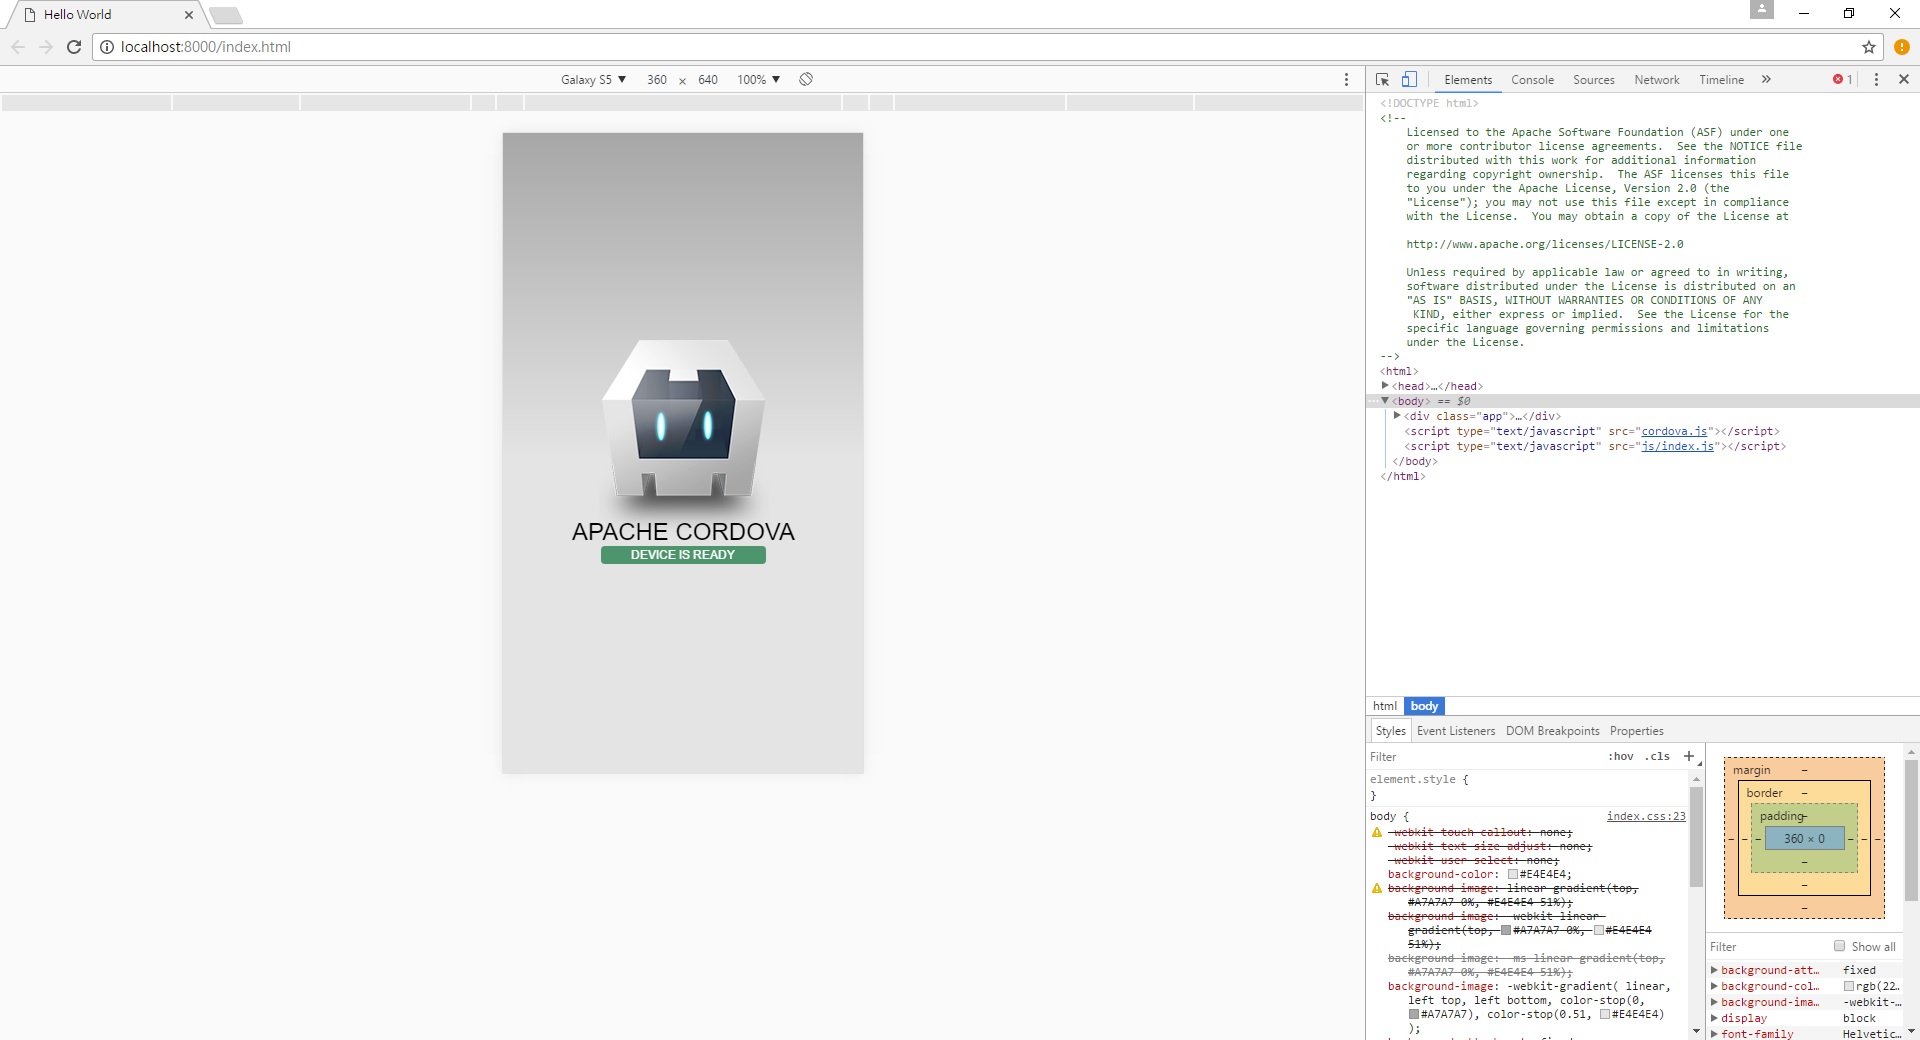Select the Styles sidebar tab
Screen dimensions: 1920x1040
(x=1390, y=731)
